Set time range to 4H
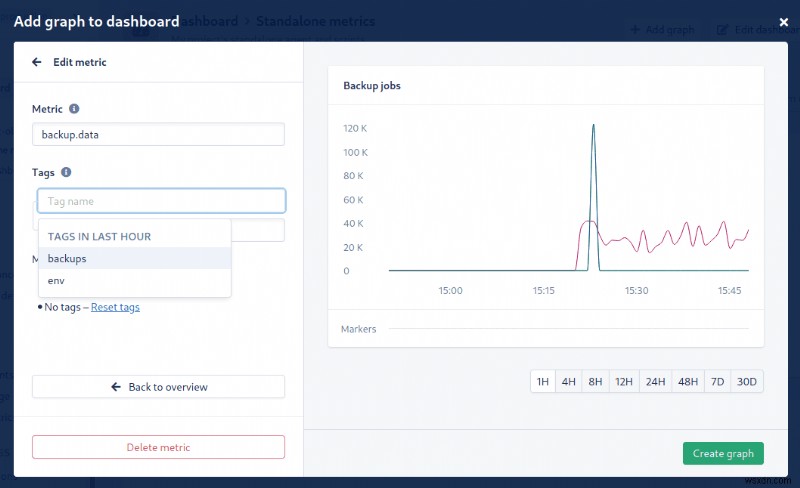800x488 pixels. click(568, 381)
